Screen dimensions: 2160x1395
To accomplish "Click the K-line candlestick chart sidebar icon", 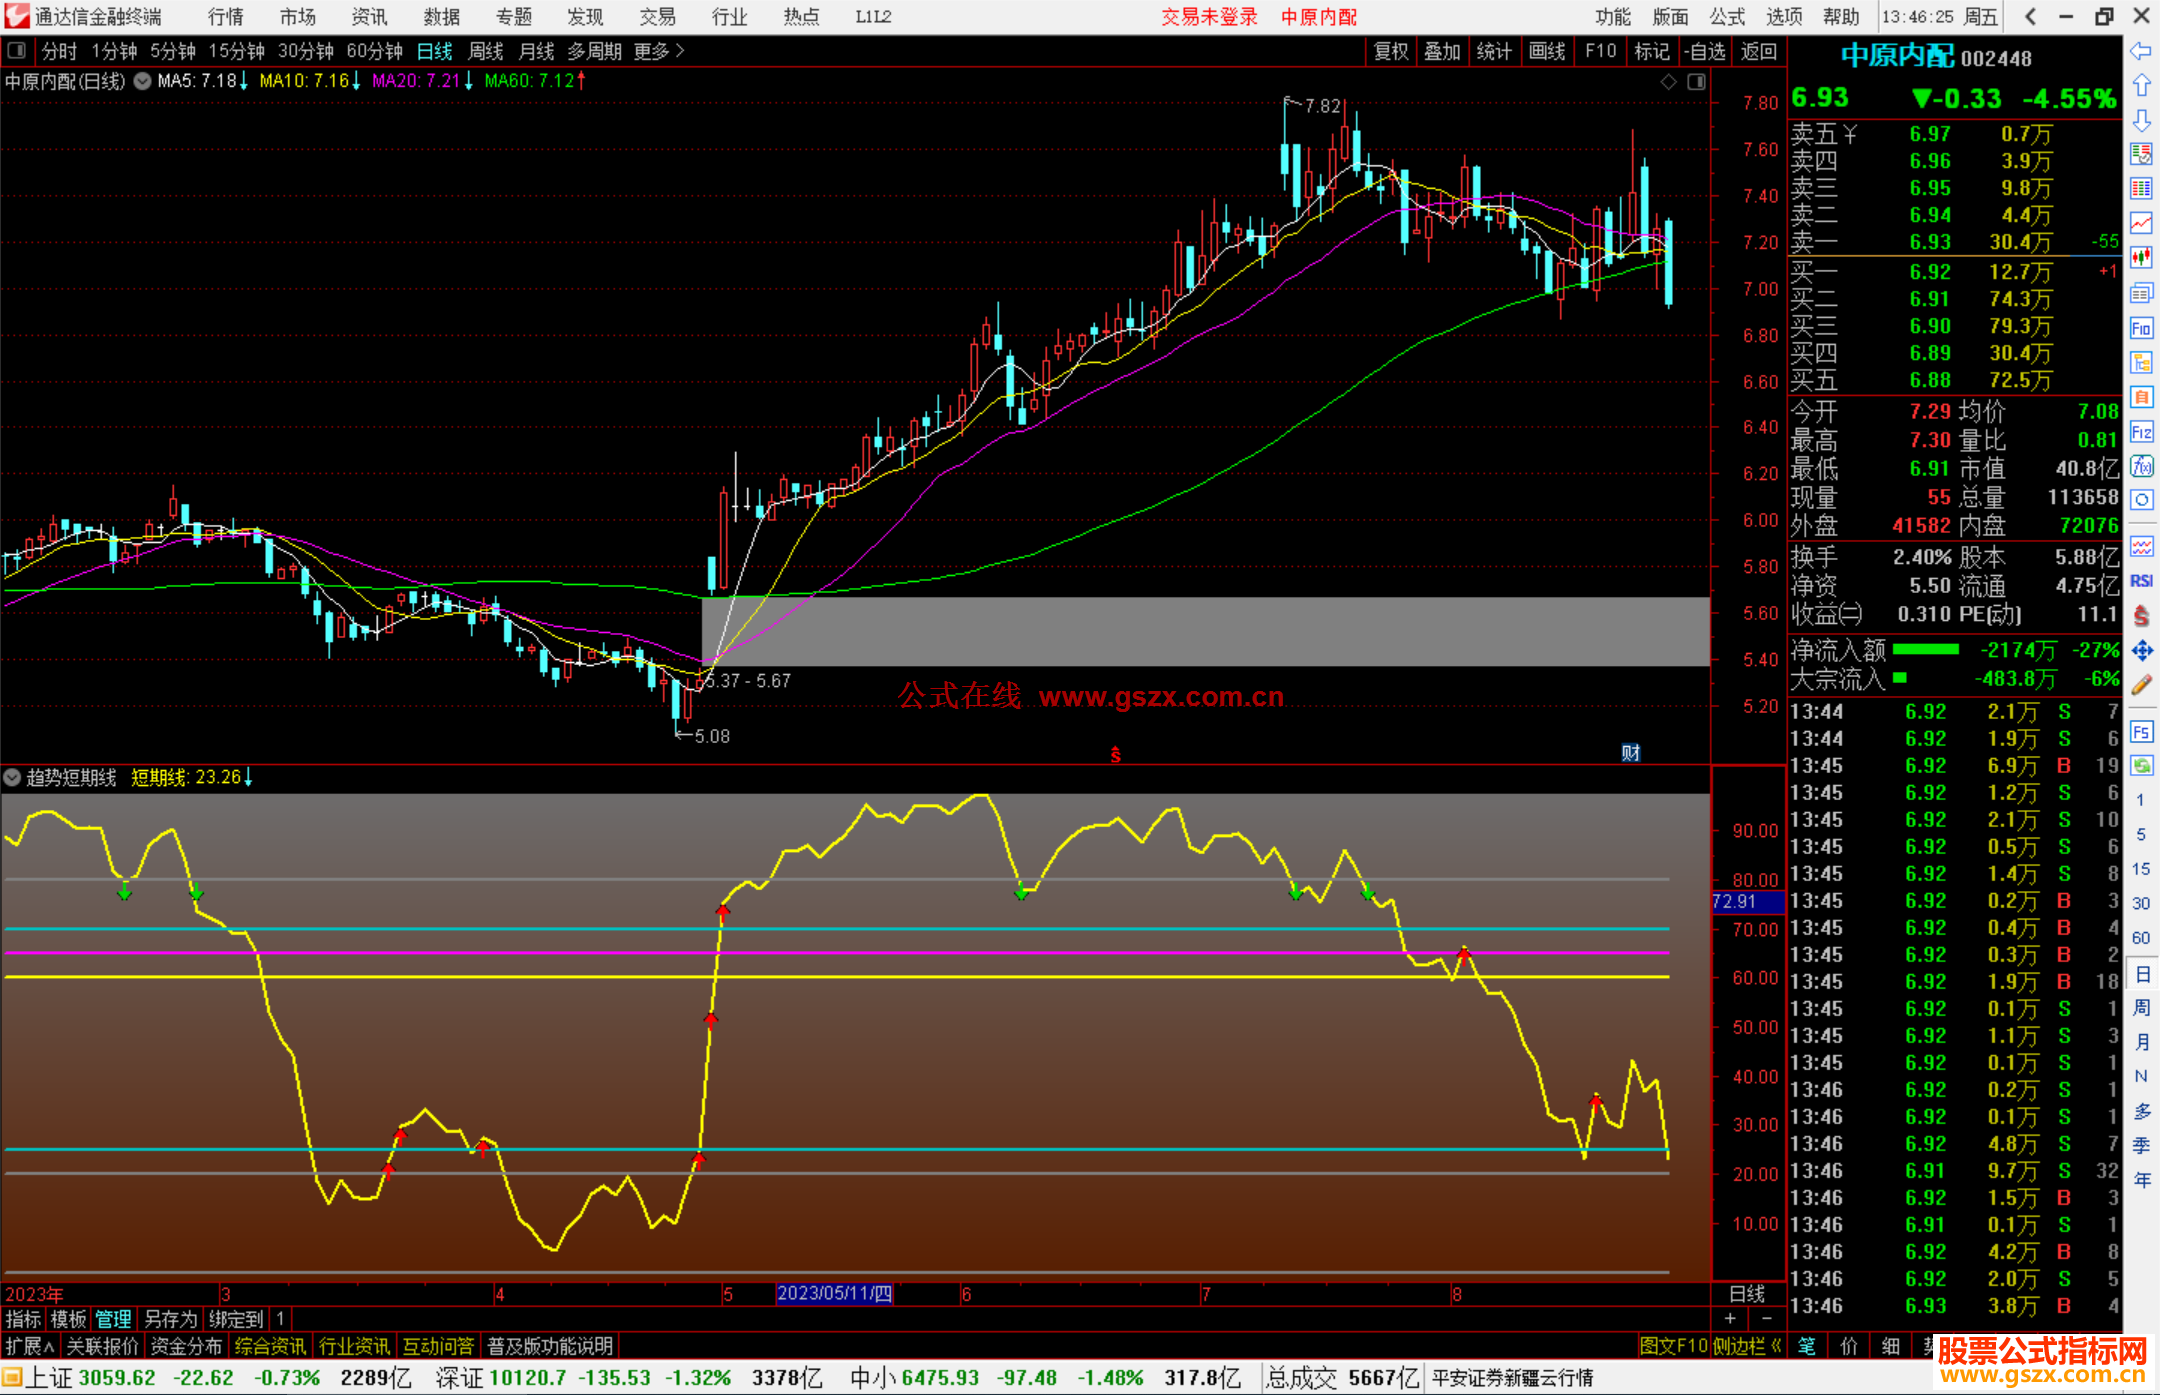I will click(x=2141, y=257).
